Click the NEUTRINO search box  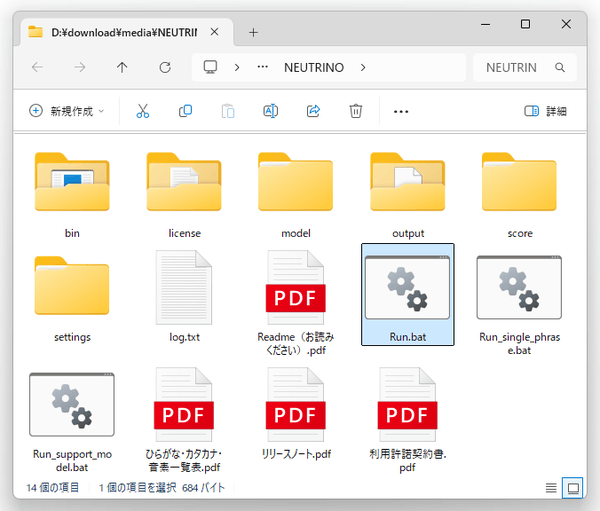pos(525,67)
